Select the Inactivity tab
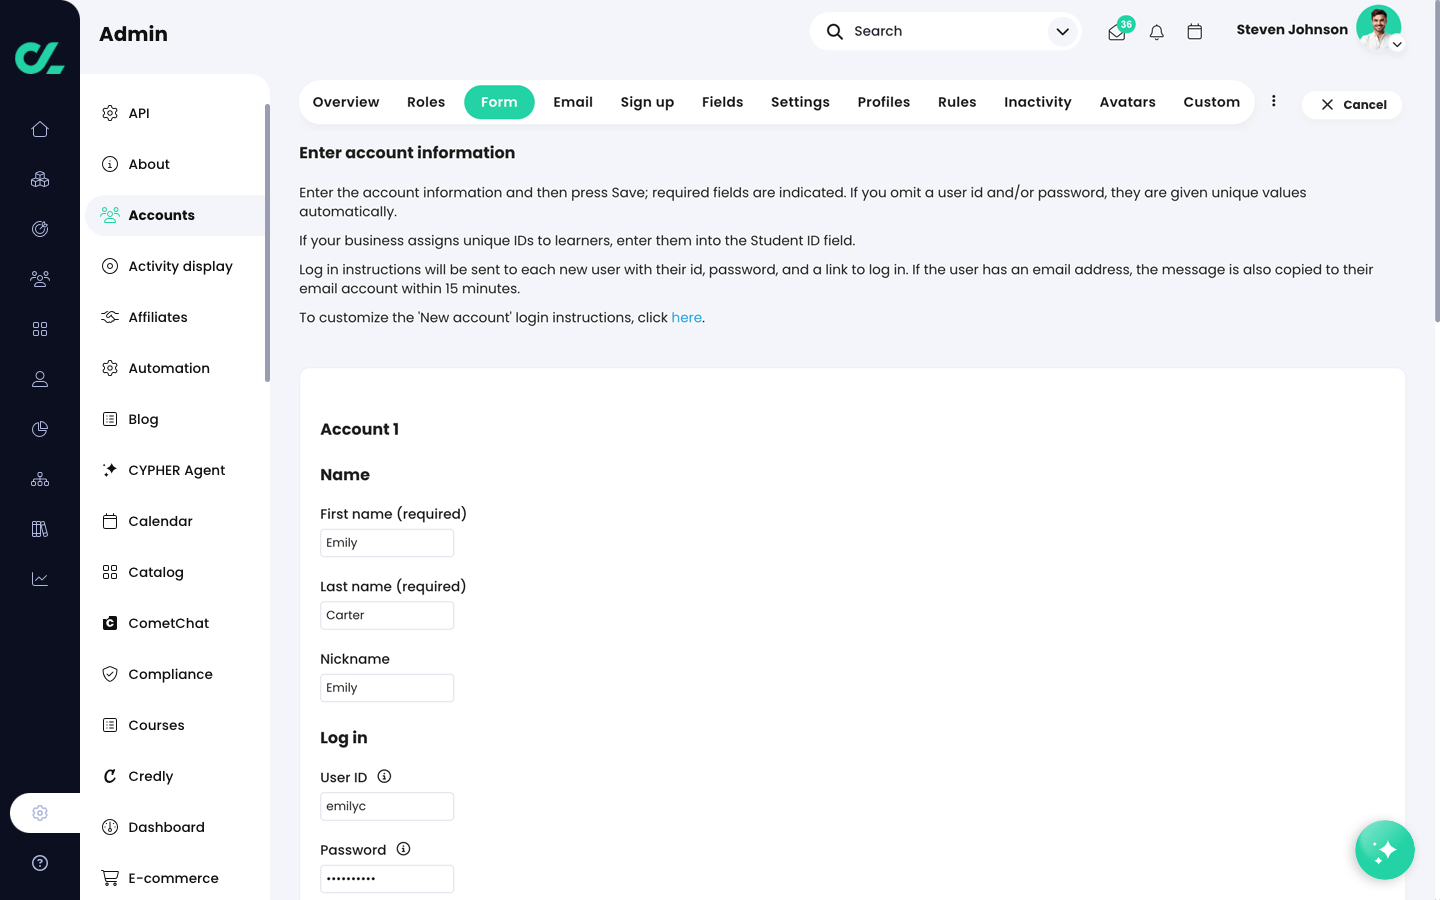This screenshot has width=1440, height=900. click(x=1037, y=102)
